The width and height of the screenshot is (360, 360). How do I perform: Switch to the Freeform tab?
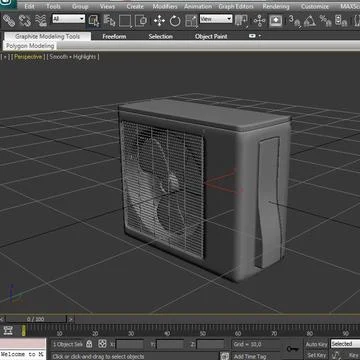(114, 36)
